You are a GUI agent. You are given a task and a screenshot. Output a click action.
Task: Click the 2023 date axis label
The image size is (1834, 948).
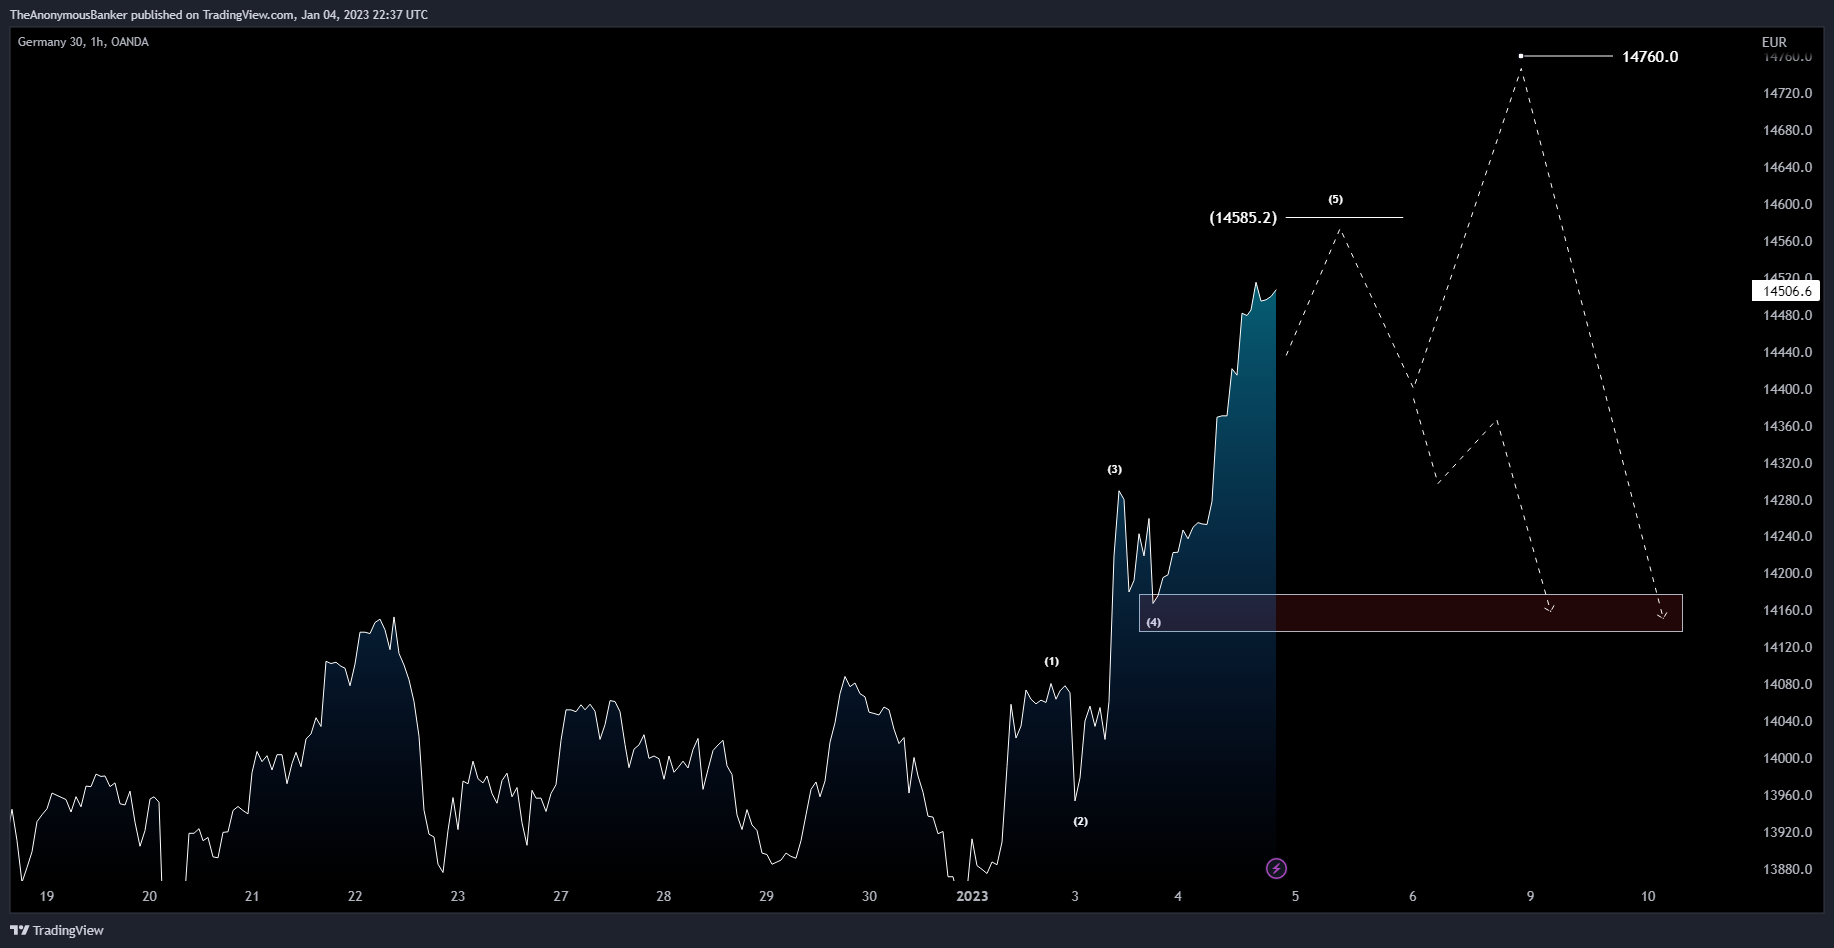click(972, 896)
